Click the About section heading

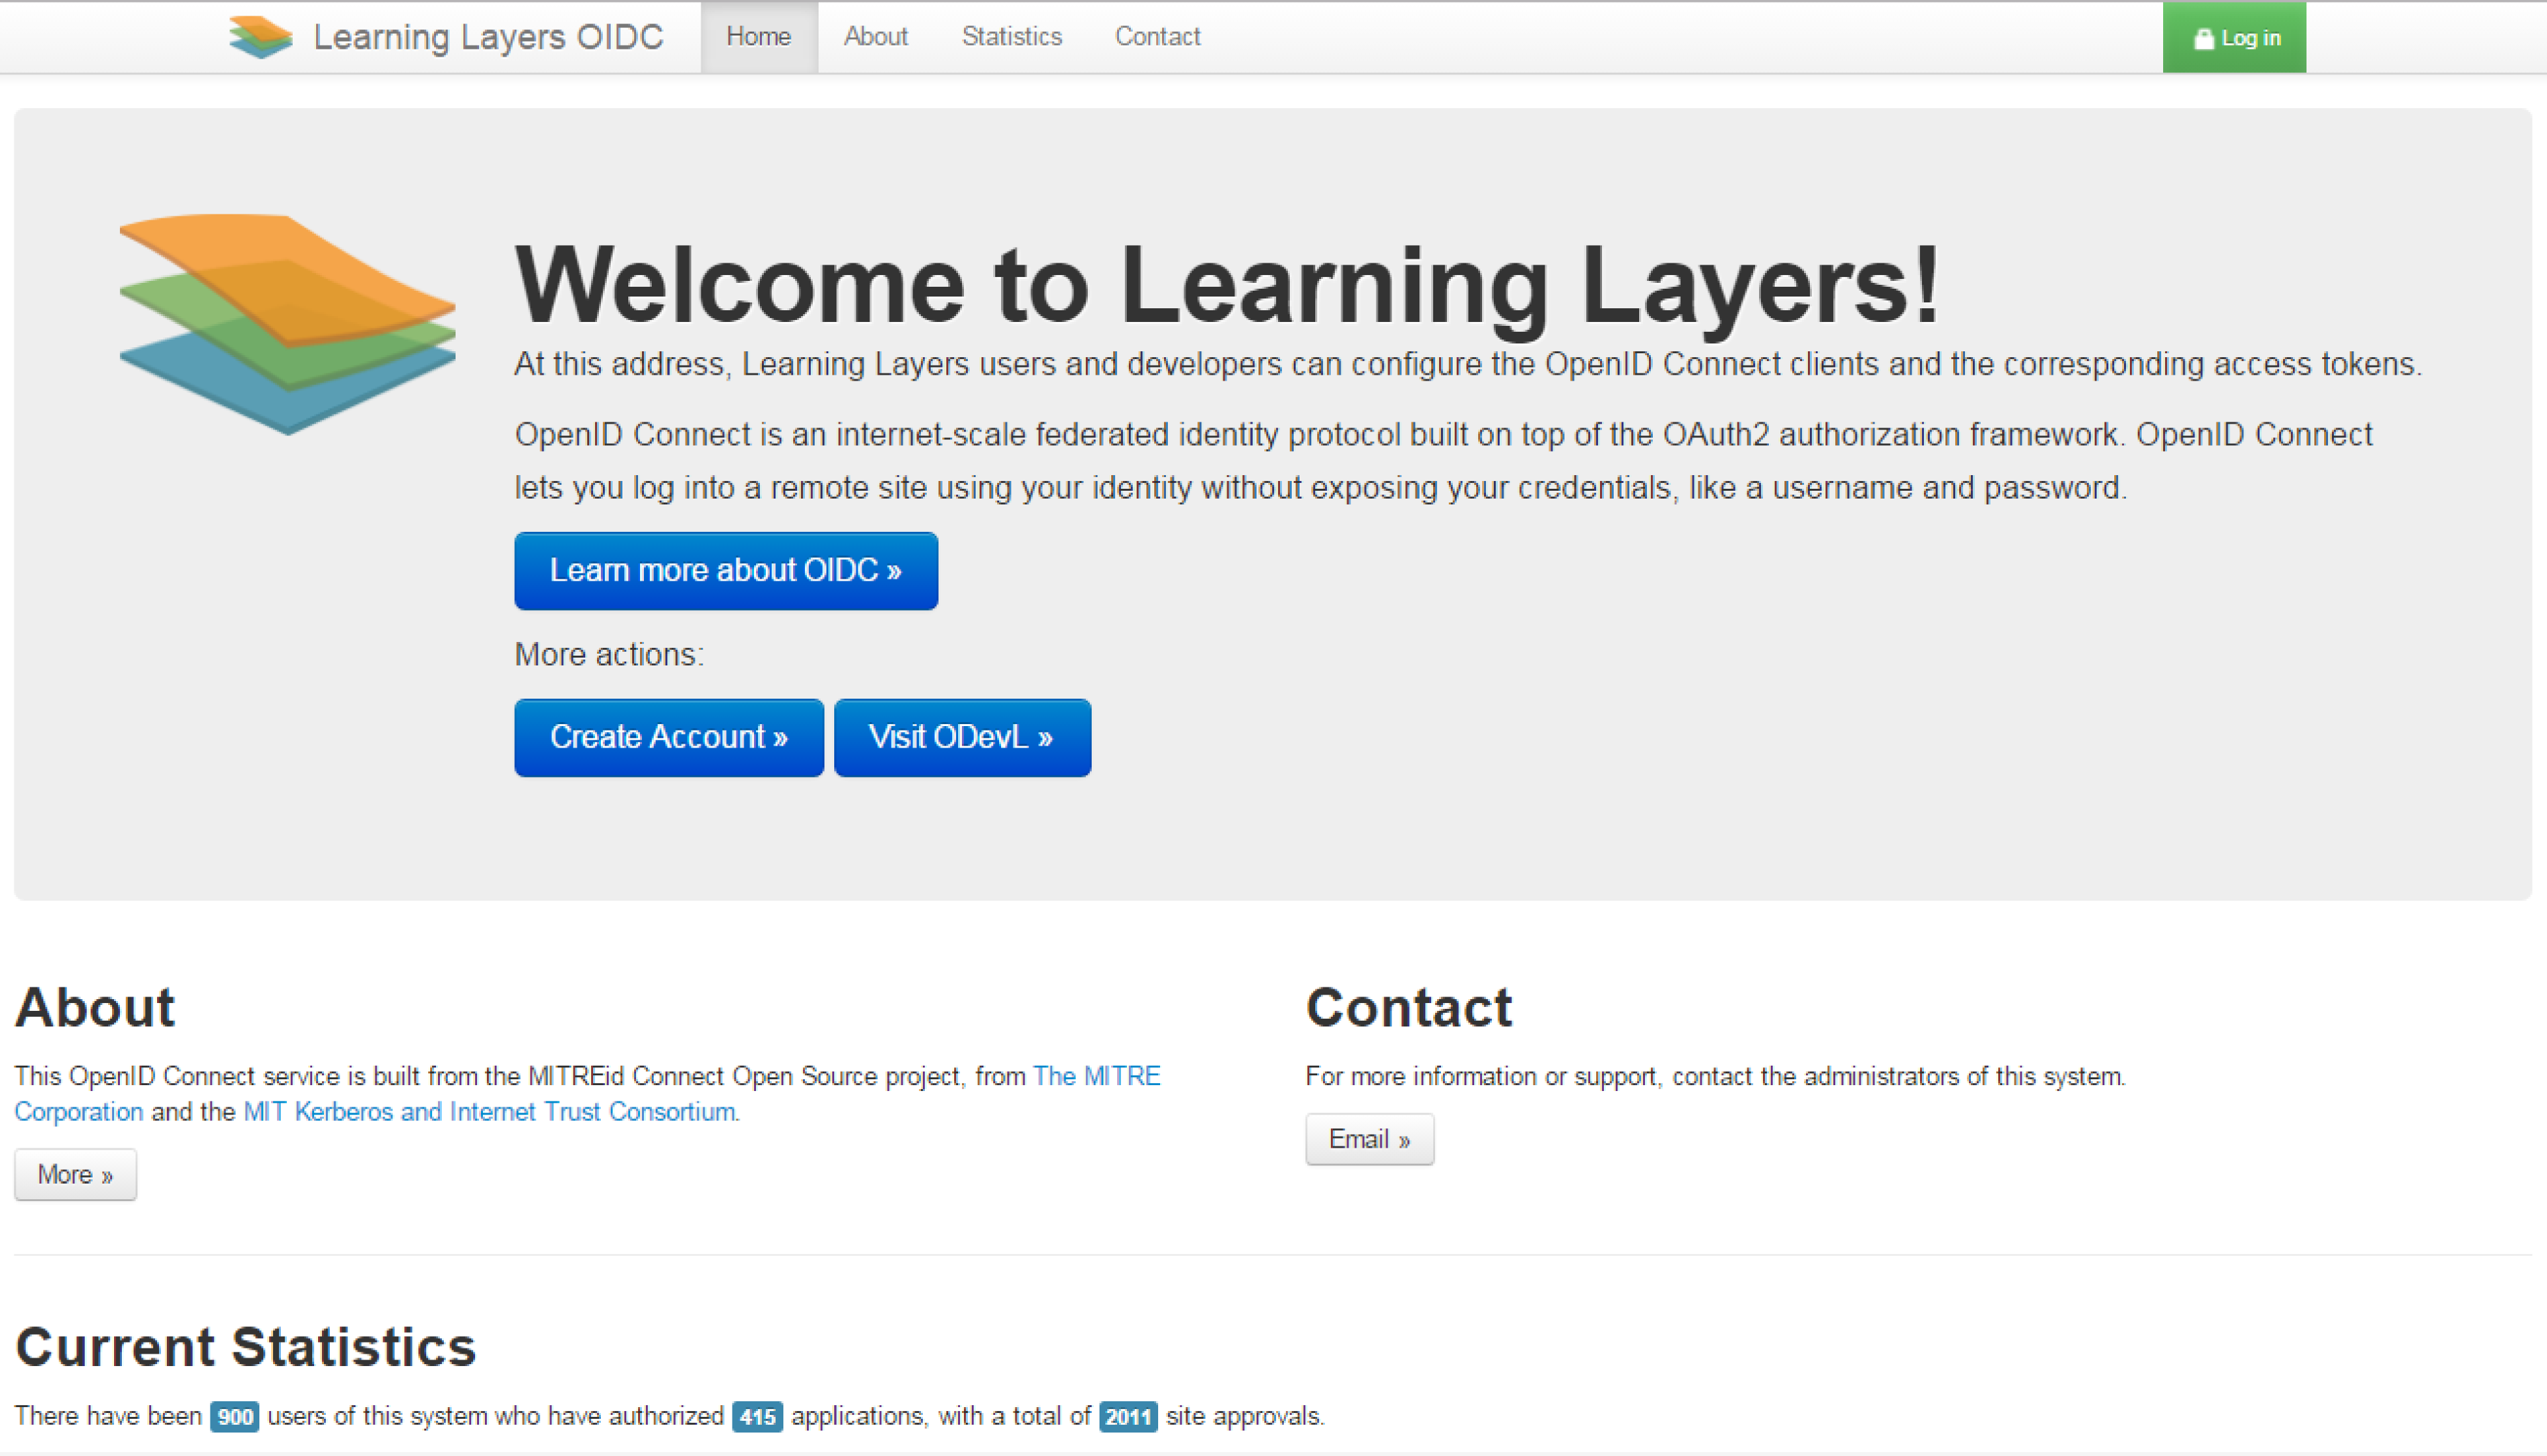tap(95, 1006)
